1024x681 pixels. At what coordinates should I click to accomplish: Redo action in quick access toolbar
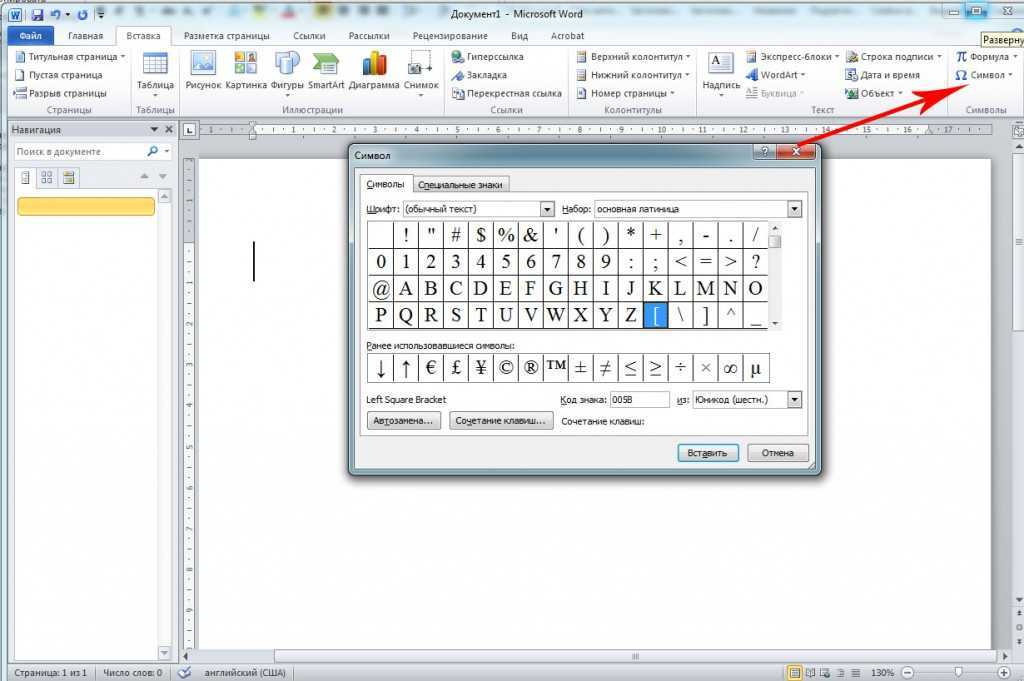click(x=82, y=14)
